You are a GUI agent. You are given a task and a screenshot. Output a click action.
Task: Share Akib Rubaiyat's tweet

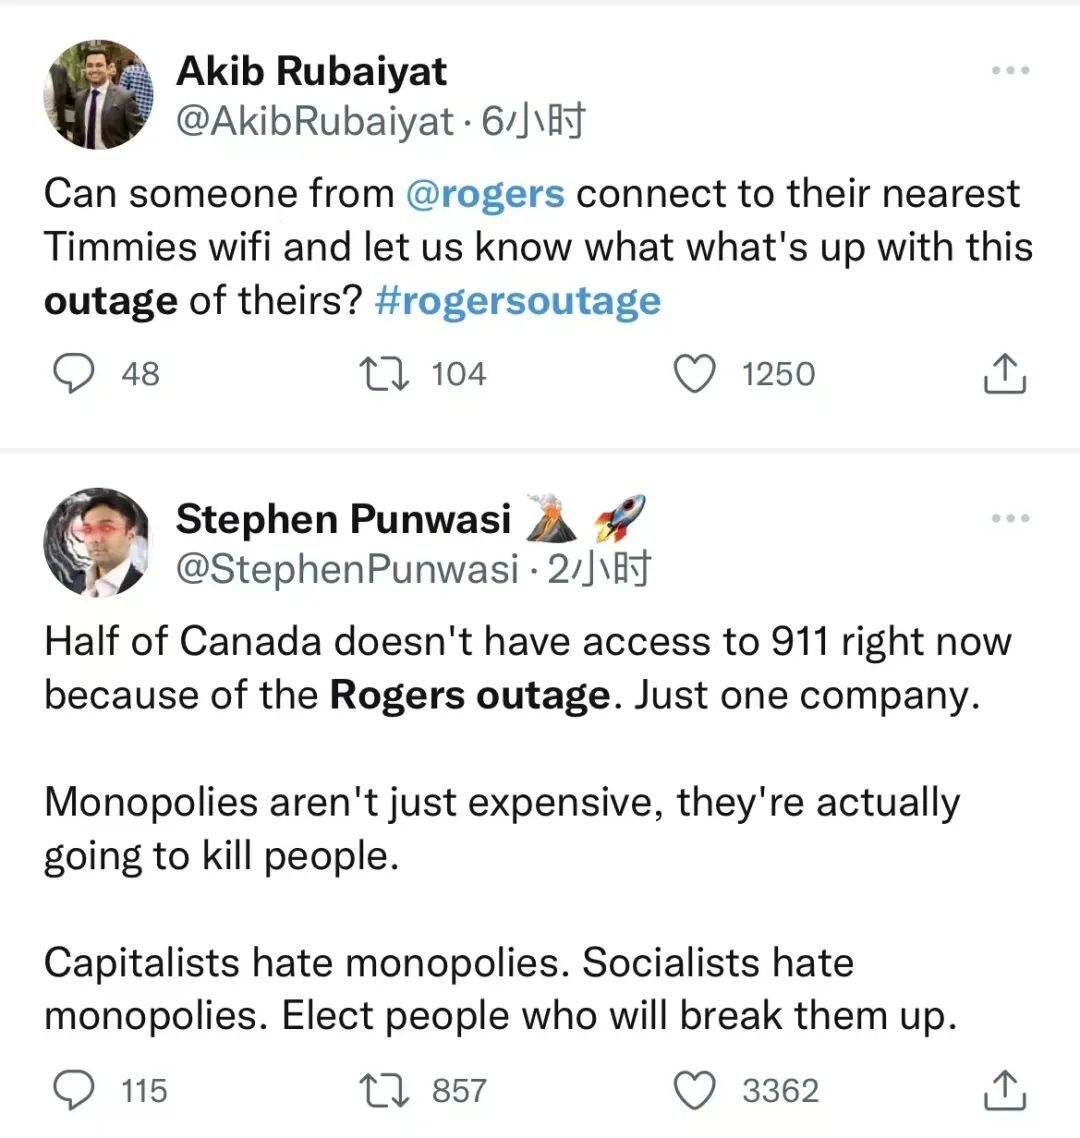[1005, 373]
